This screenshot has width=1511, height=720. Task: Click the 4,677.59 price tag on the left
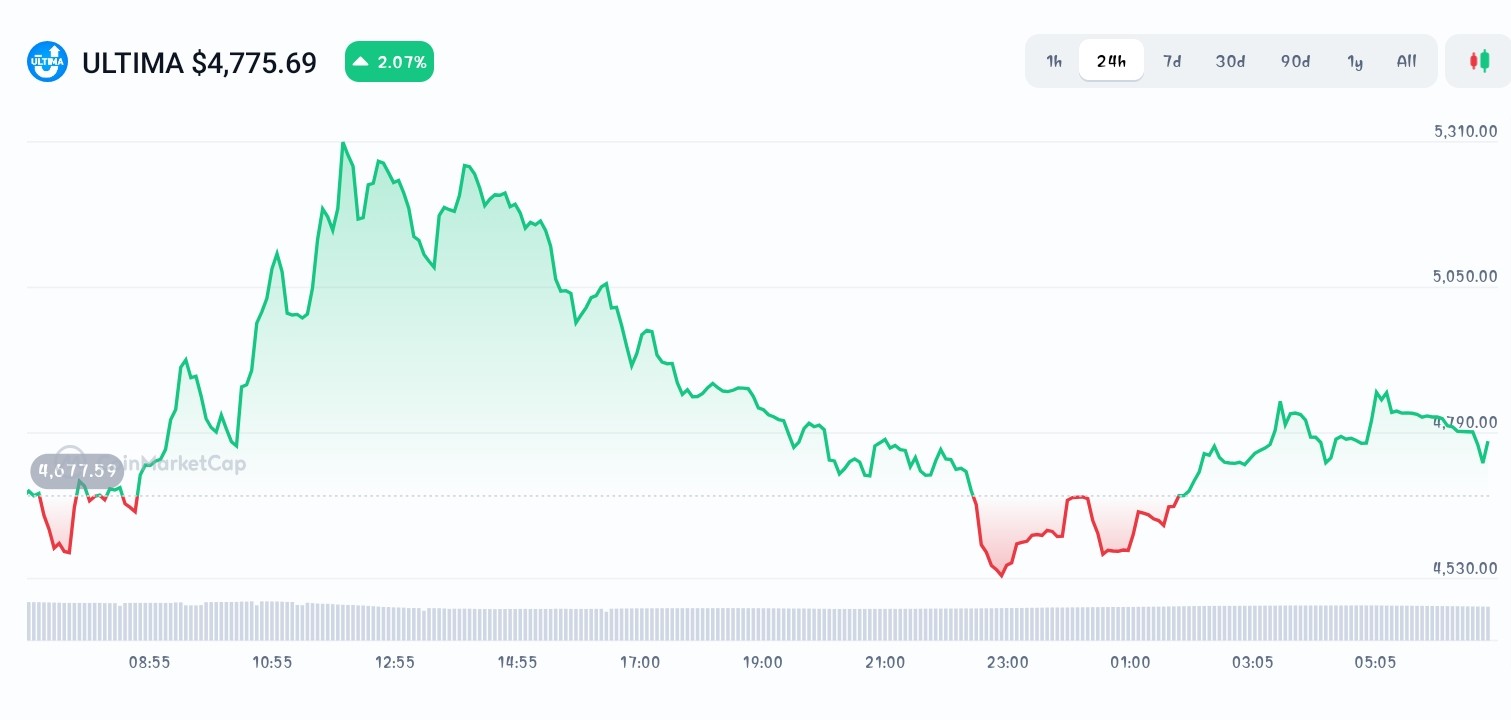coord(76,470)
